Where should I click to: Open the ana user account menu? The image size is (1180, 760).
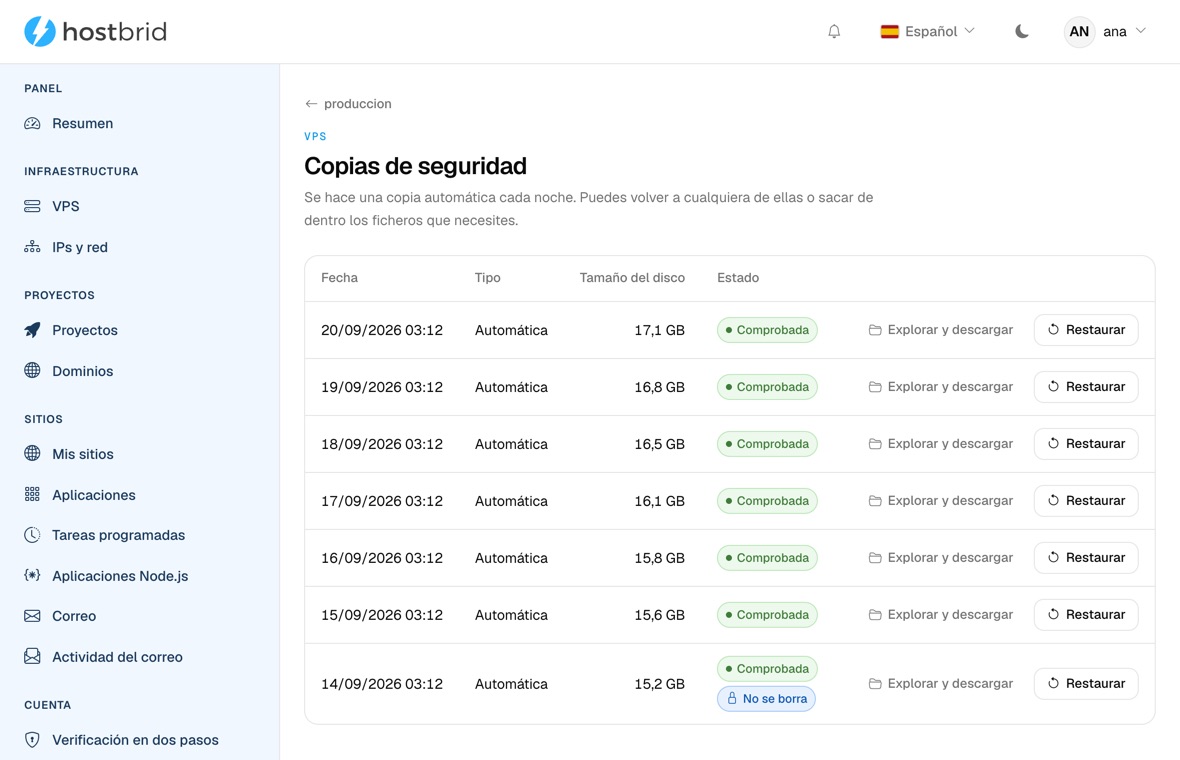[1105, 32]
